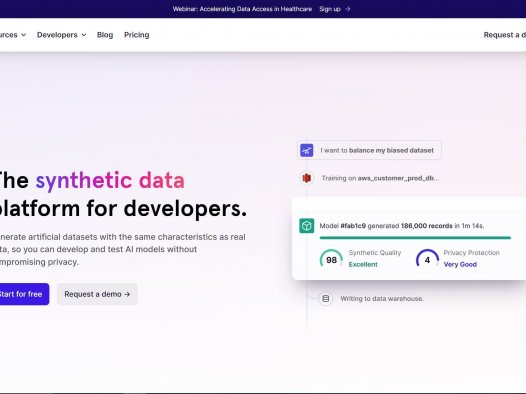Expand the Resources chevron in navbar
The width and height of the screenshot is (526, 394).
point(23,35)
